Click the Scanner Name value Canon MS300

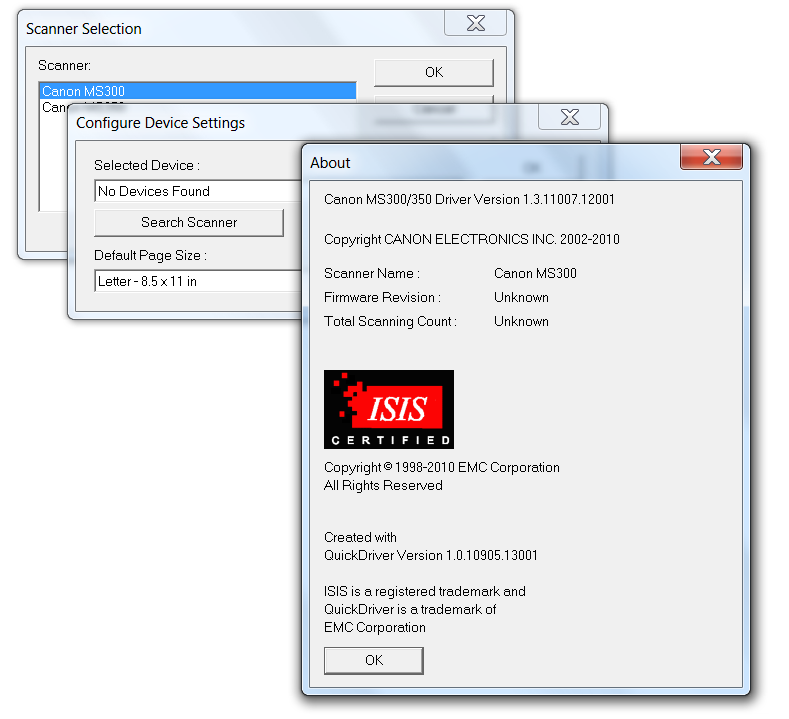[x=535, y=273]
